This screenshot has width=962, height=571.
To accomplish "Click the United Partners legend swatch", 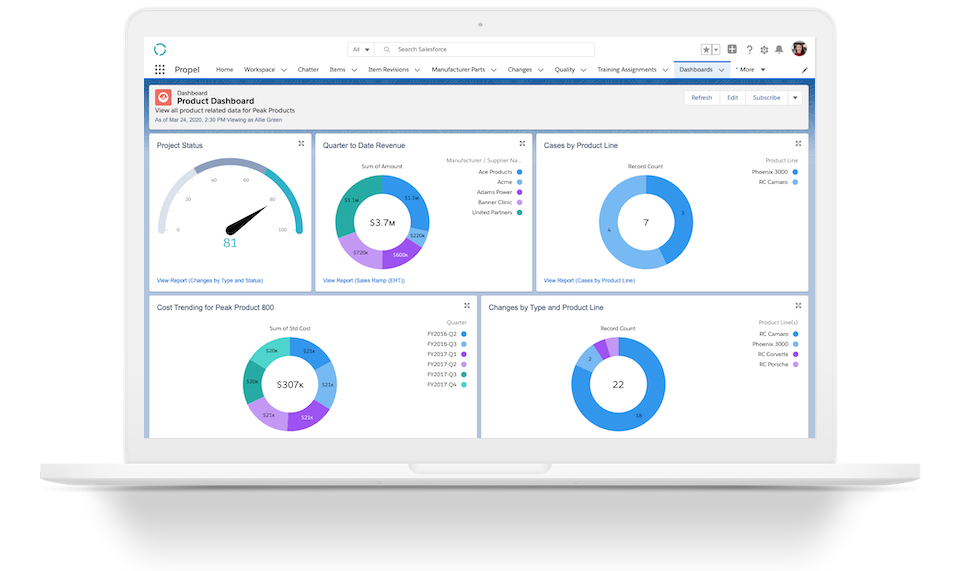I will pyautogui.click(x=520, y=213).
